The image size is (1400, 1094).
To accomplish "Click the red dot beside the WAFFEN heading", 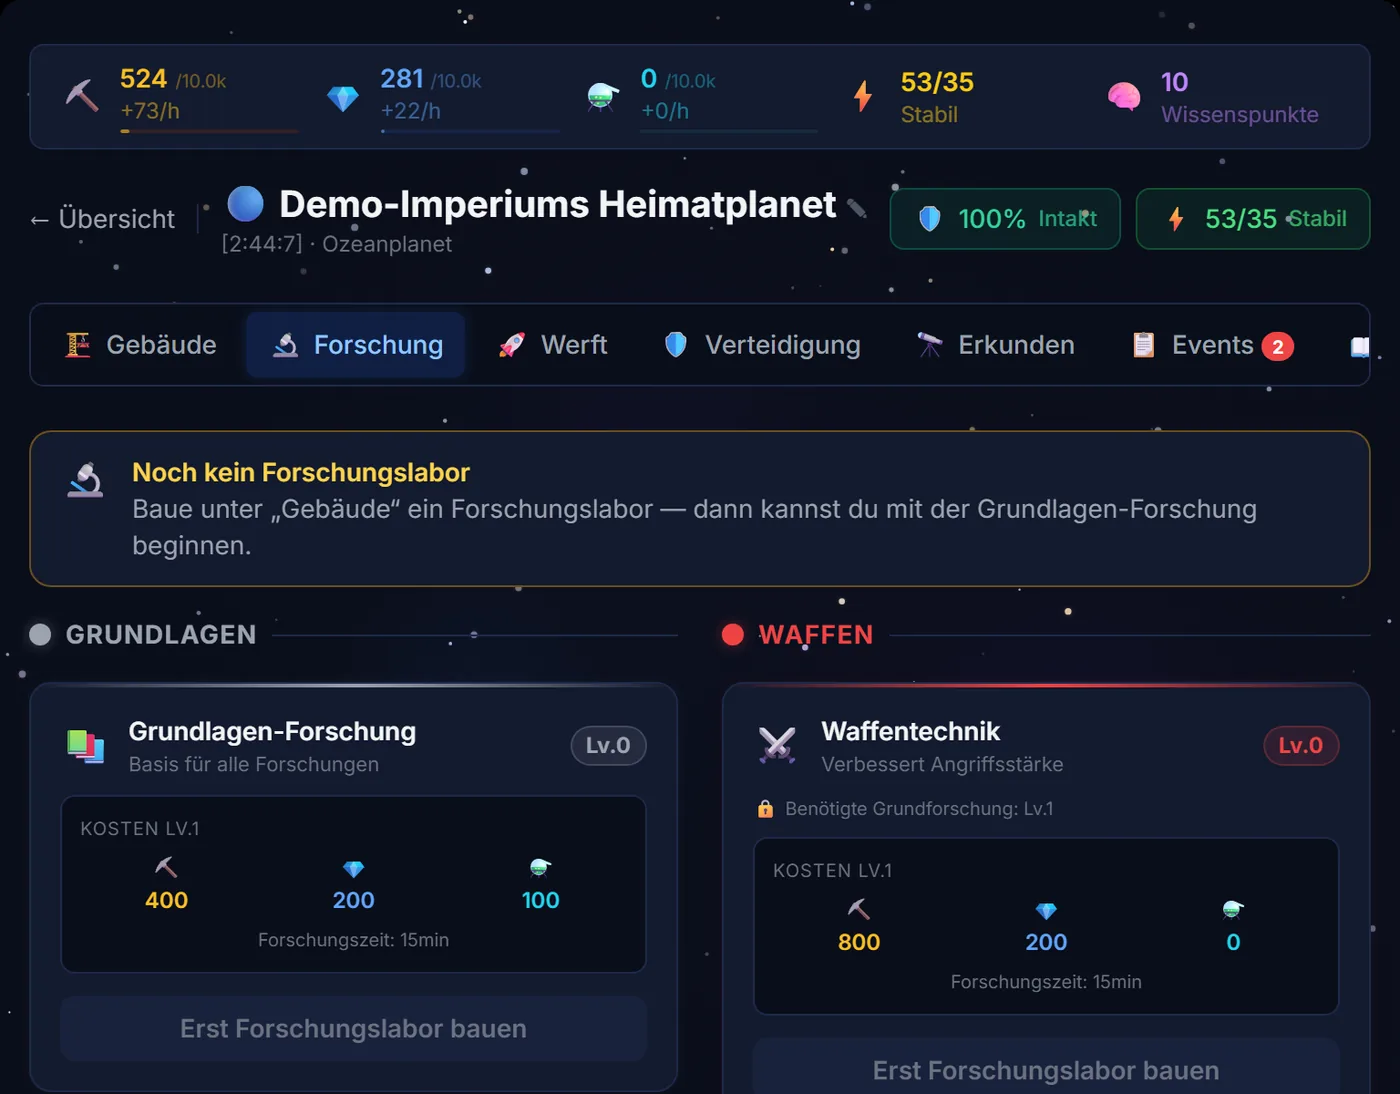I will pos(733,634).
